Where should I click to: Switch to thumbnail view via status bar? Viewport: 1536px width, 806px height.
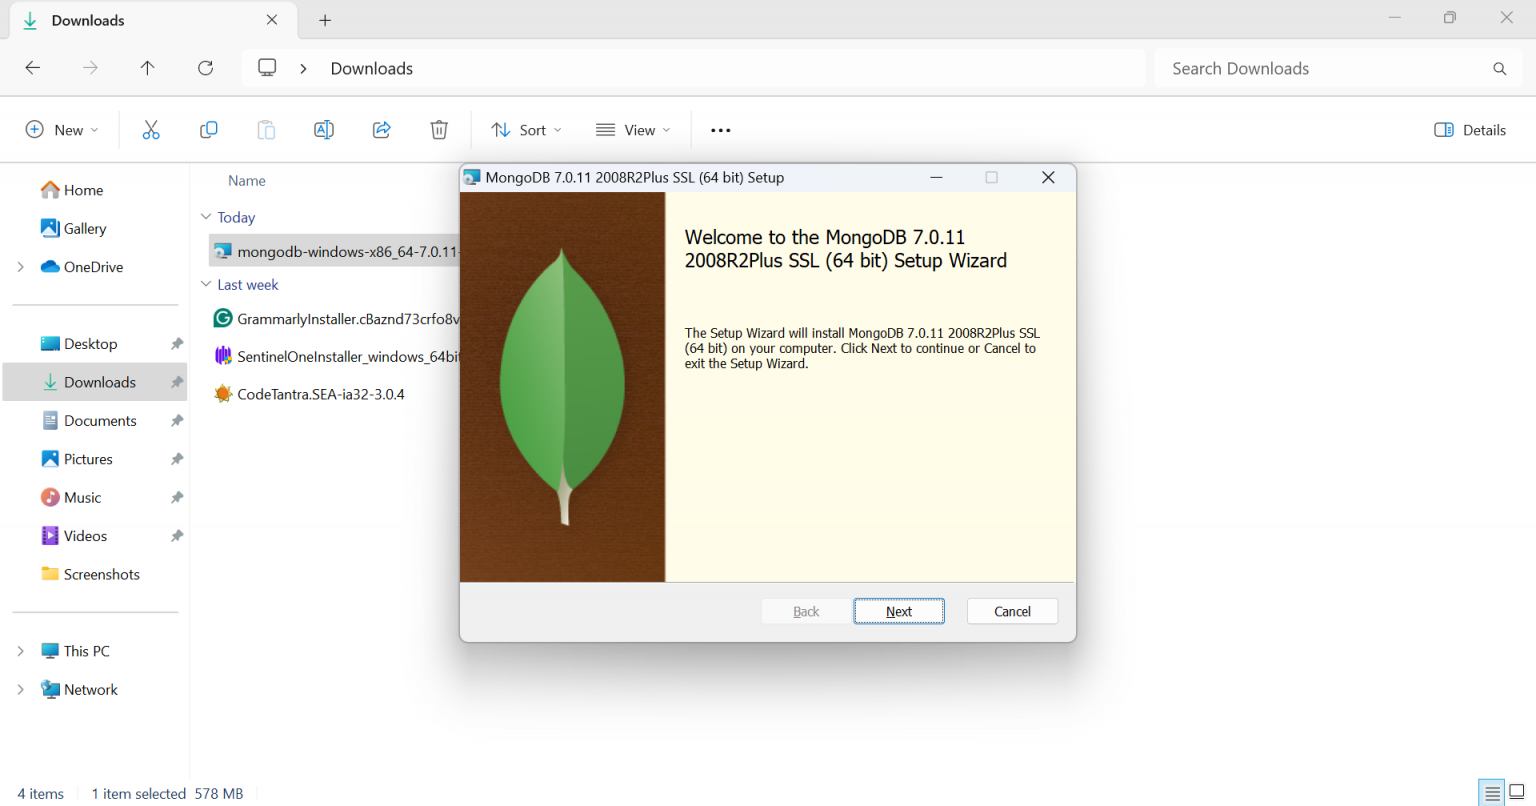(x=1518, y=792)
